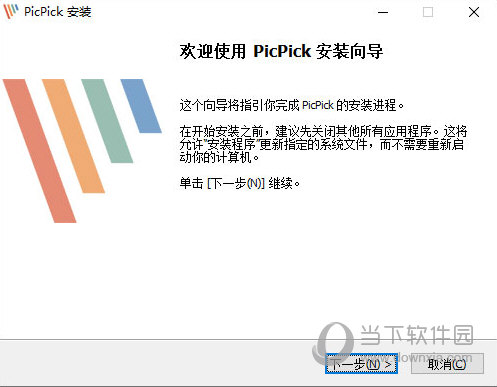The image size is (497, 387).
Task: Click the text 这个向导将指引你完成 PicPick 的安装进程
Action: tap(292, 105)
